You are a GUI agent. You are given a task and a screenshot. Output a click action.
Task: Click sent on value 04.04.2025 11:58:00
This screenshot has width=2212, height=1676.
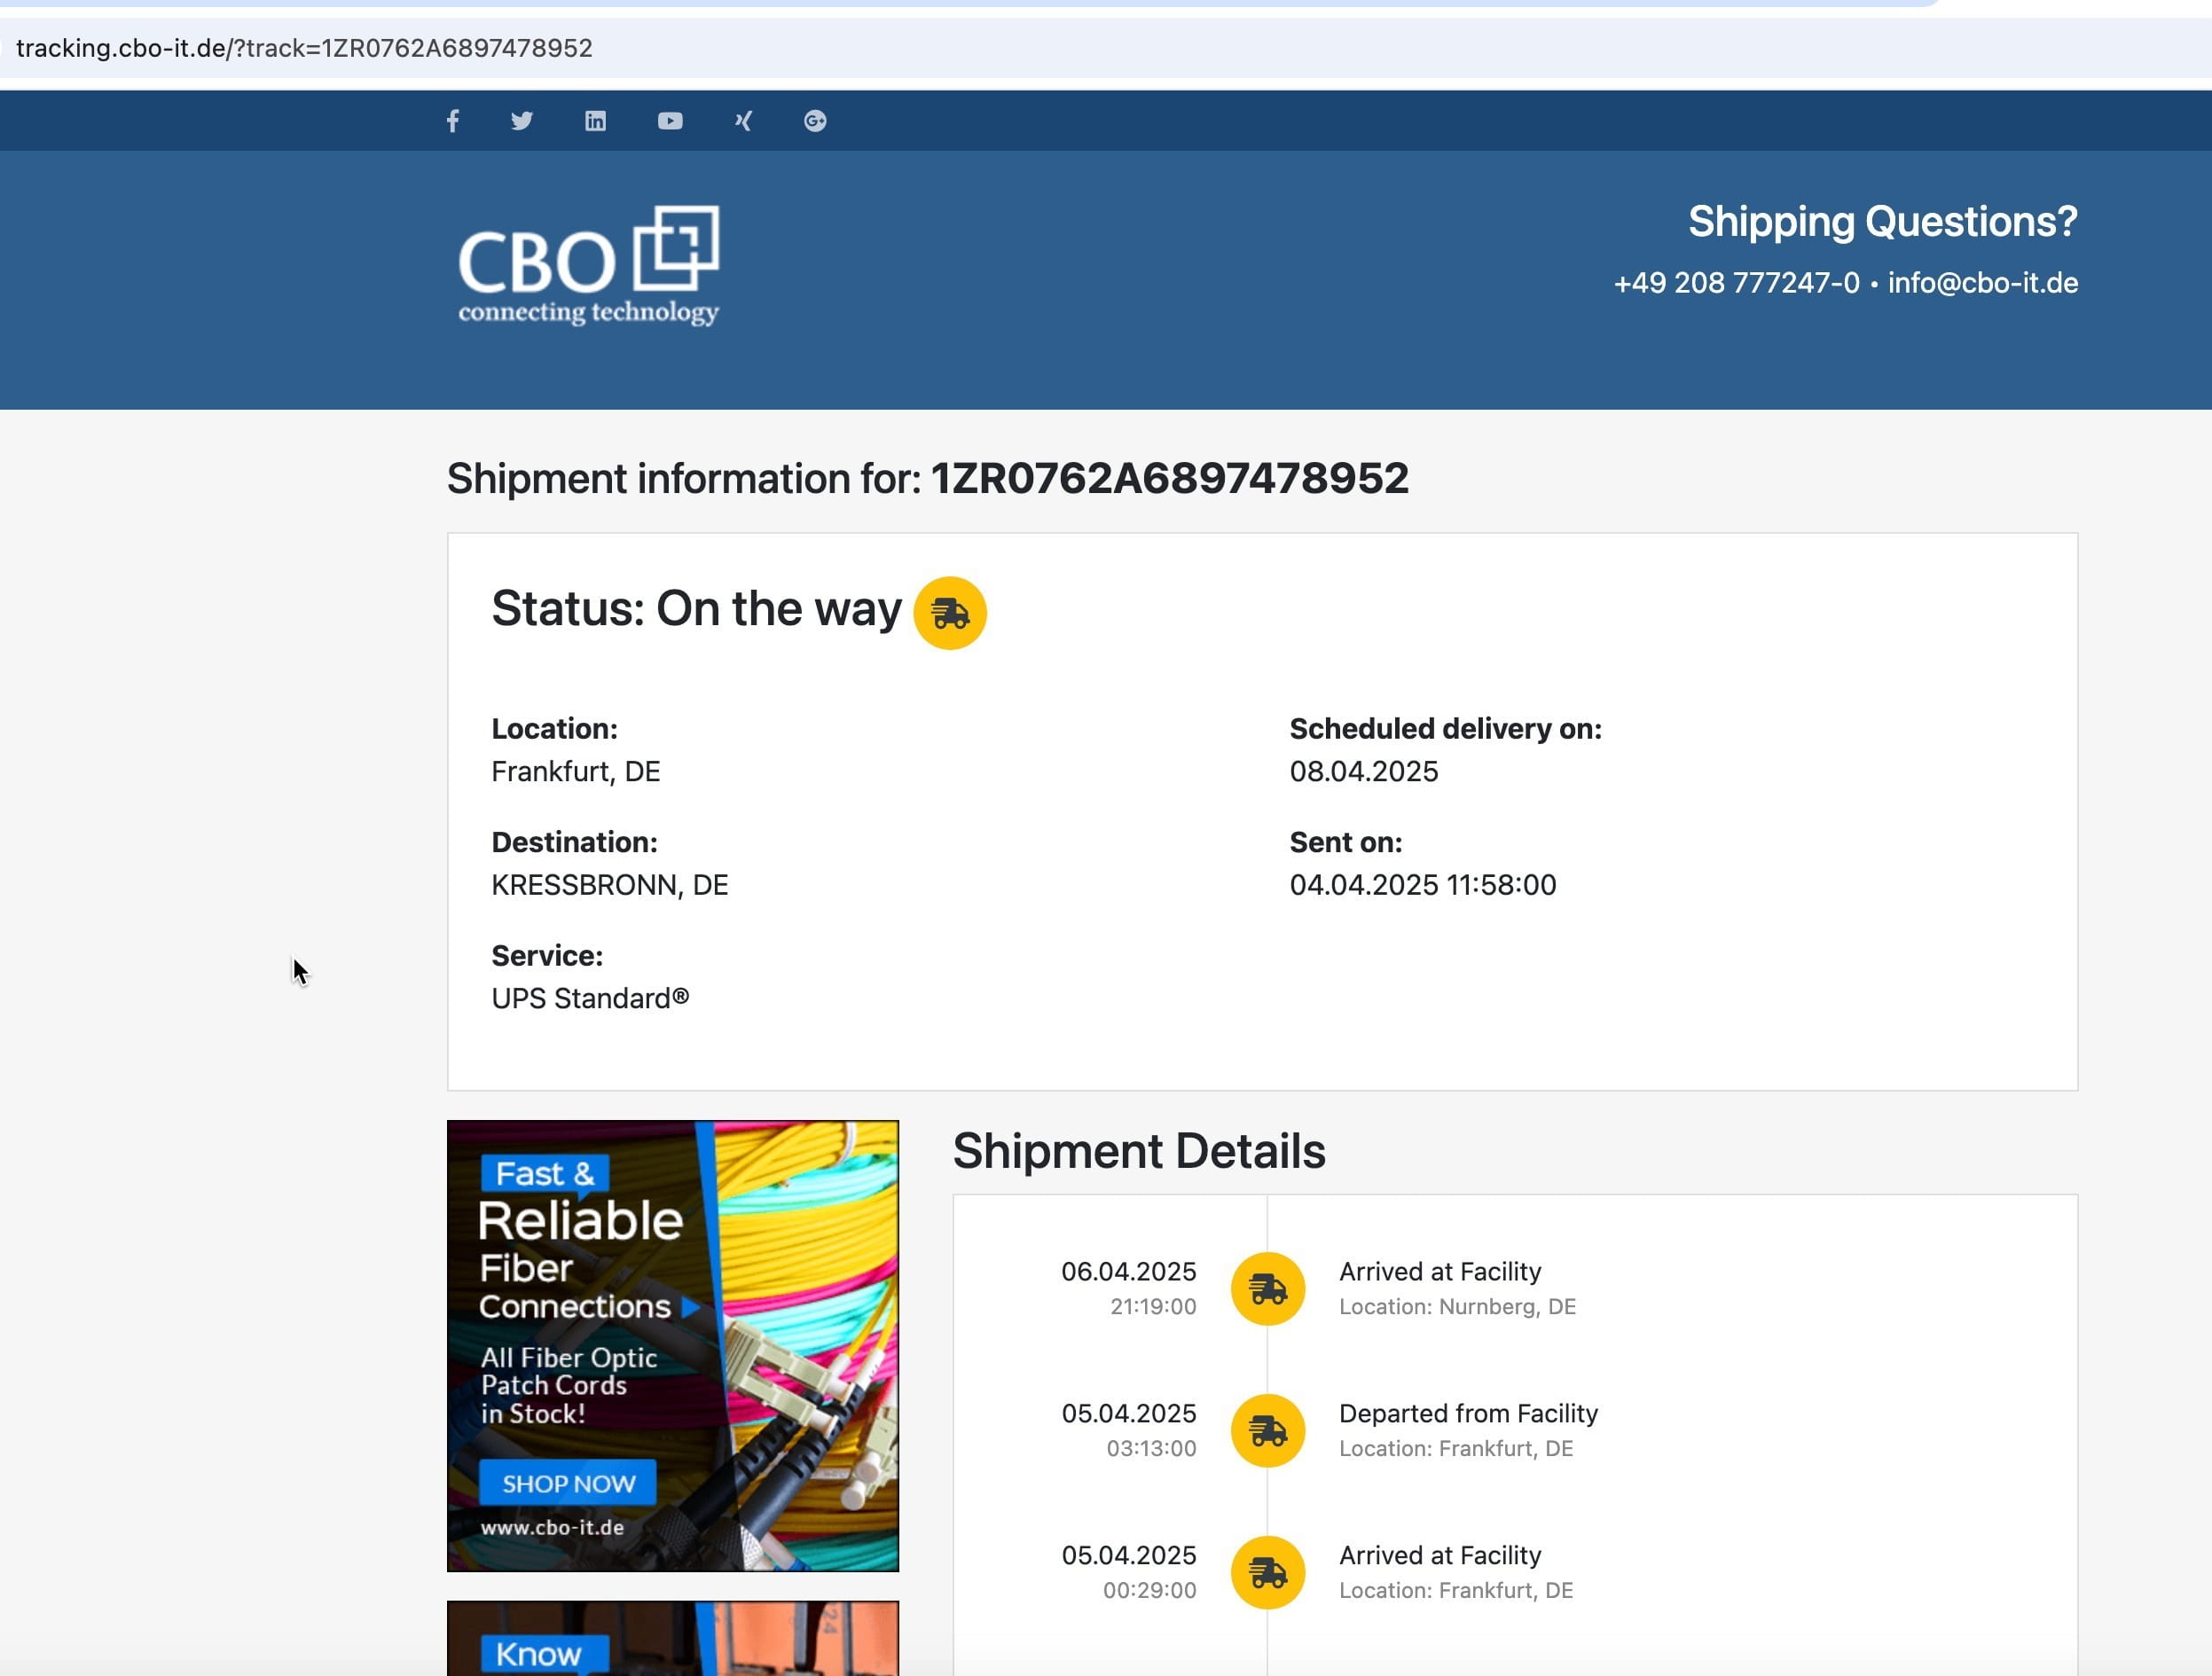click(1423, 885)
